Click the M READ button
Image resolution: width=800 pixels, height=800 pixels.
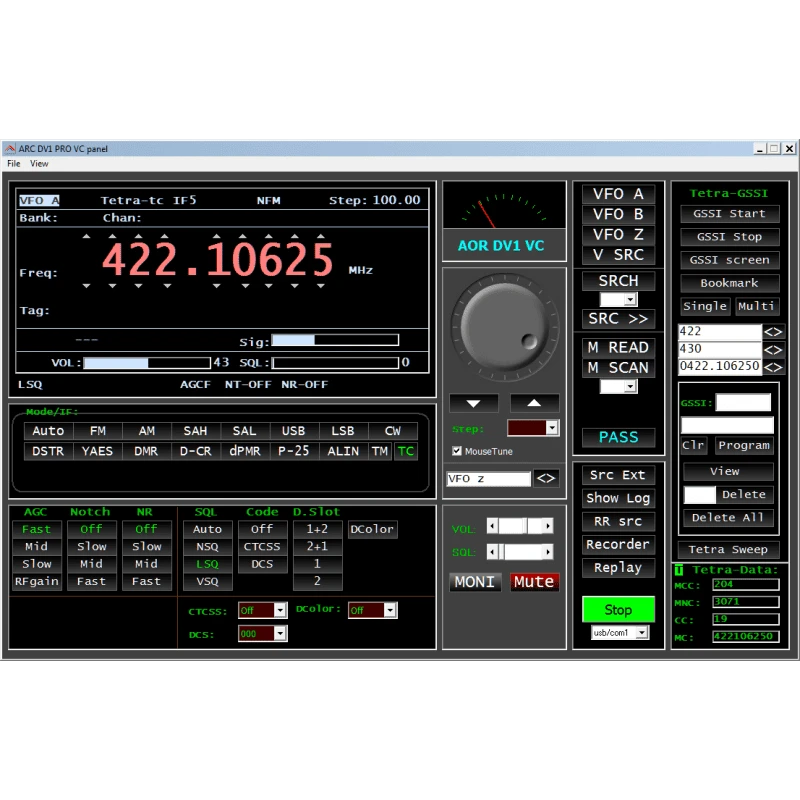[618, 347]
